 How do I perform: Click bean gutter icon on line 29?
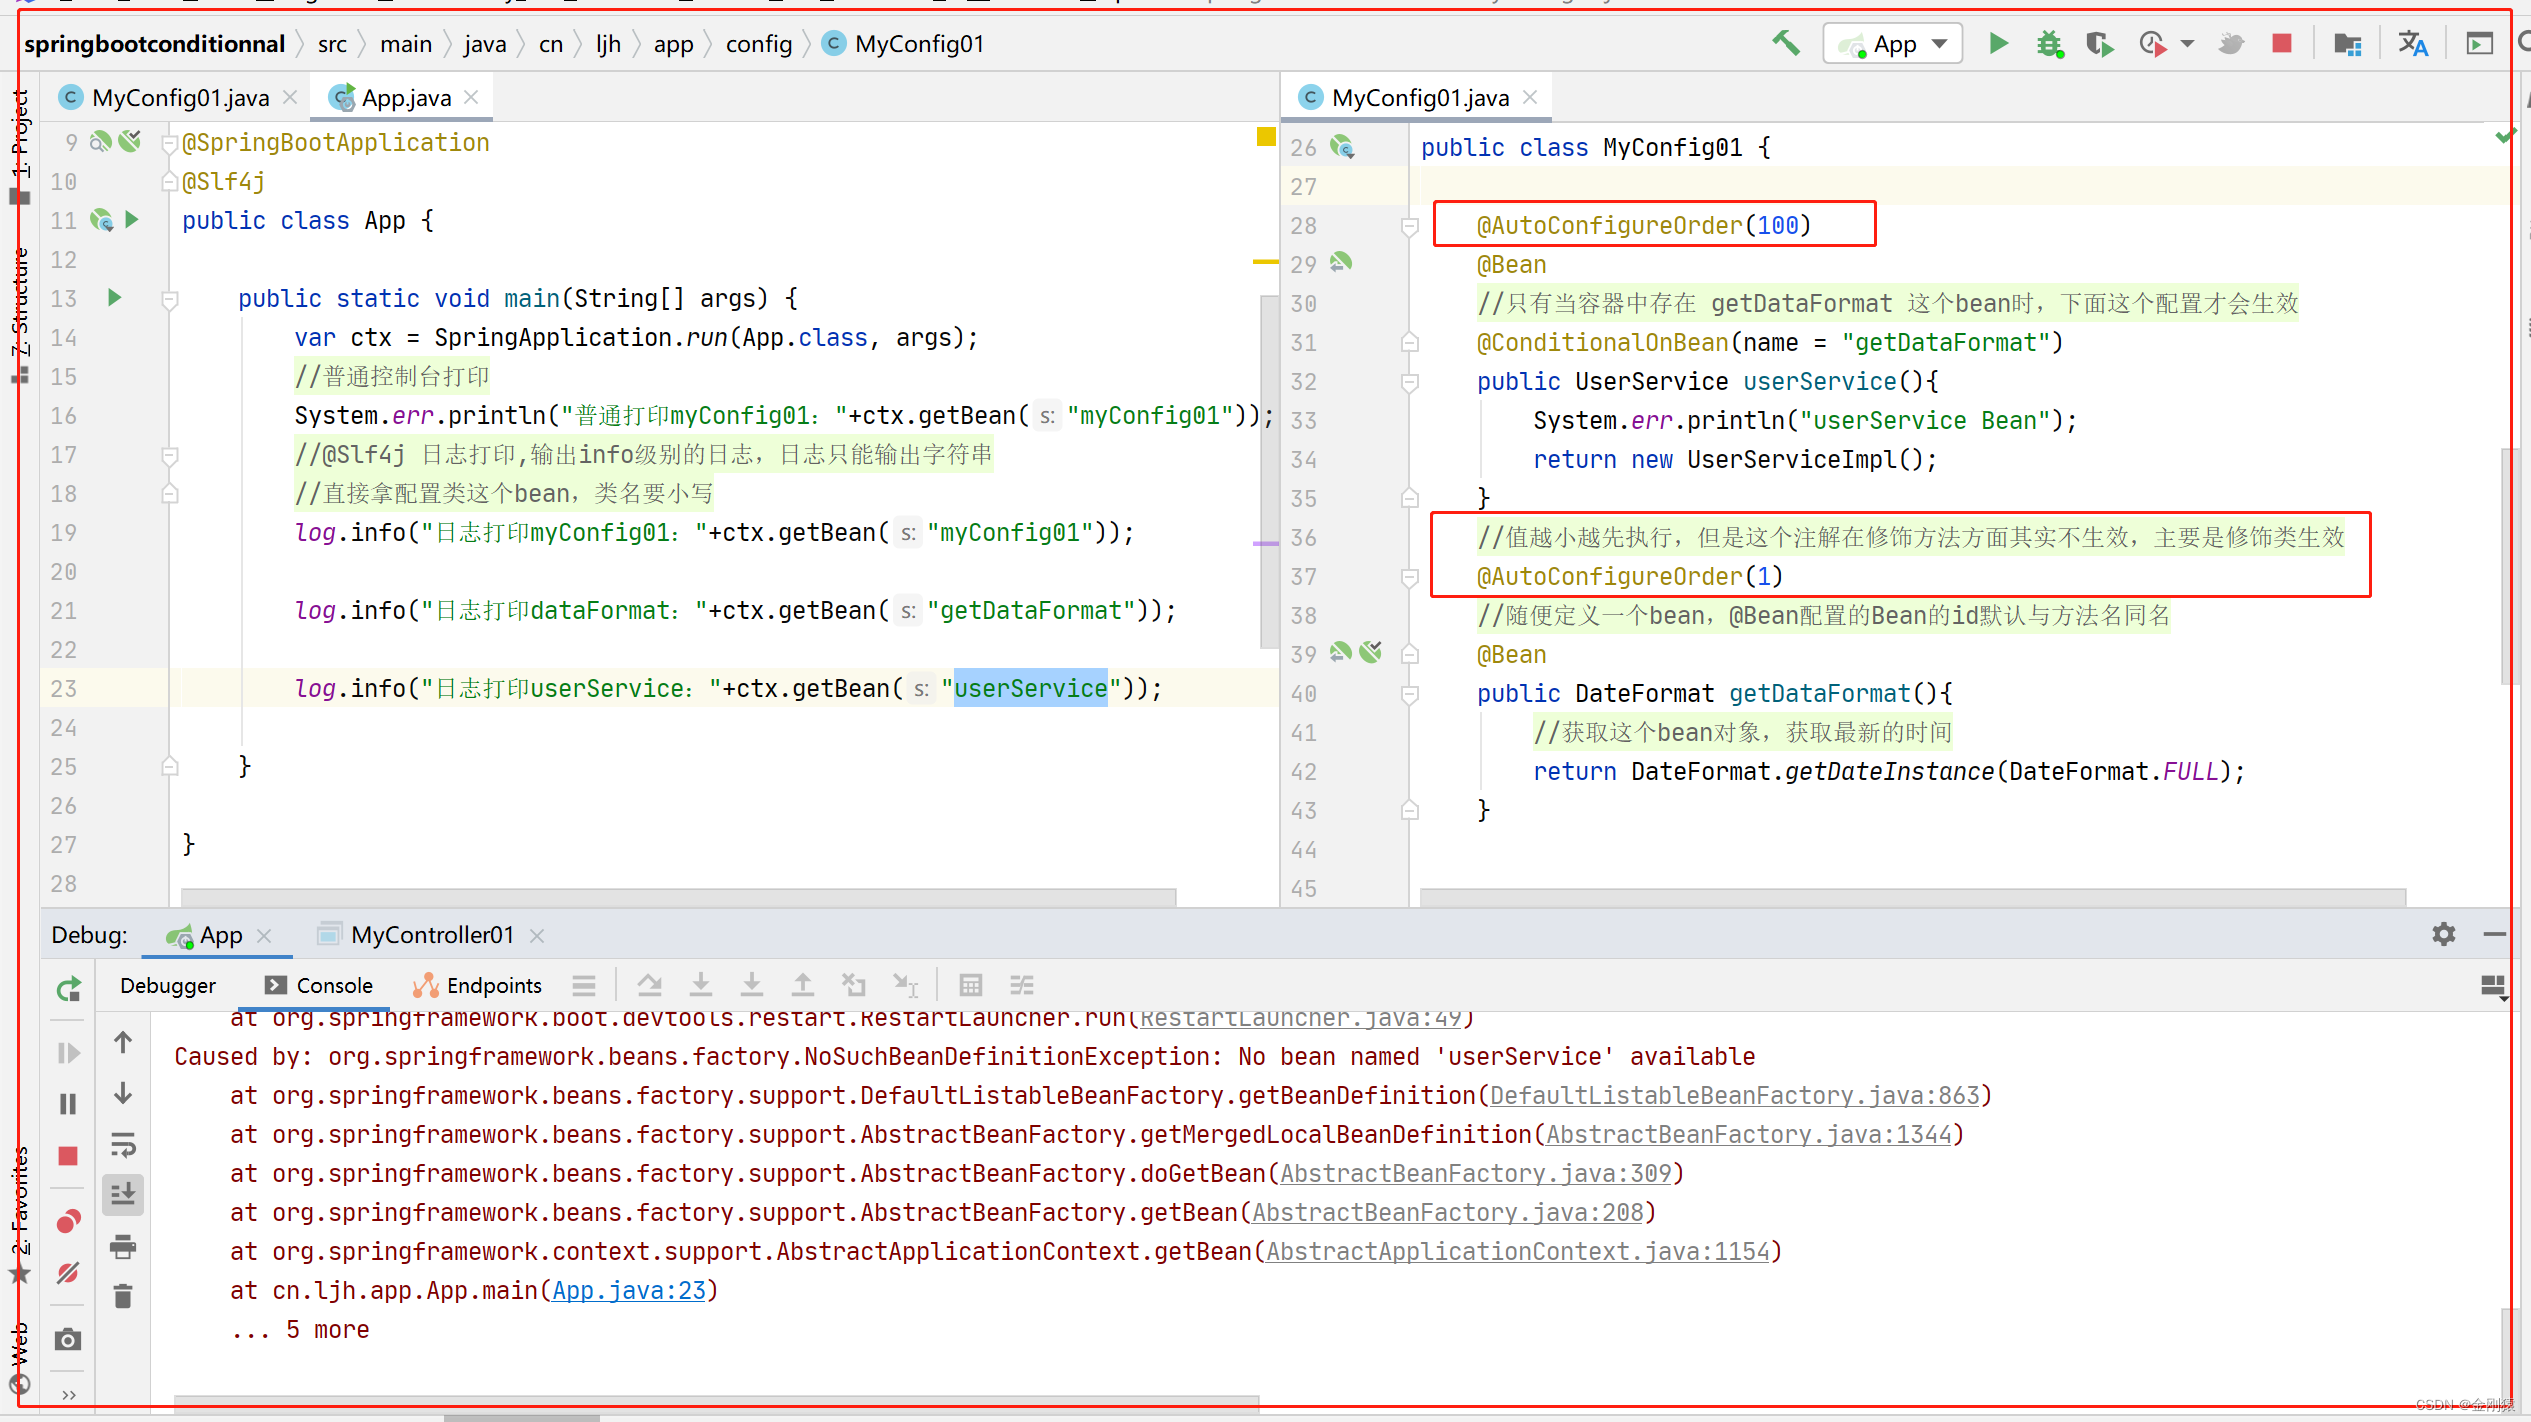click(x=1341, y=263)
